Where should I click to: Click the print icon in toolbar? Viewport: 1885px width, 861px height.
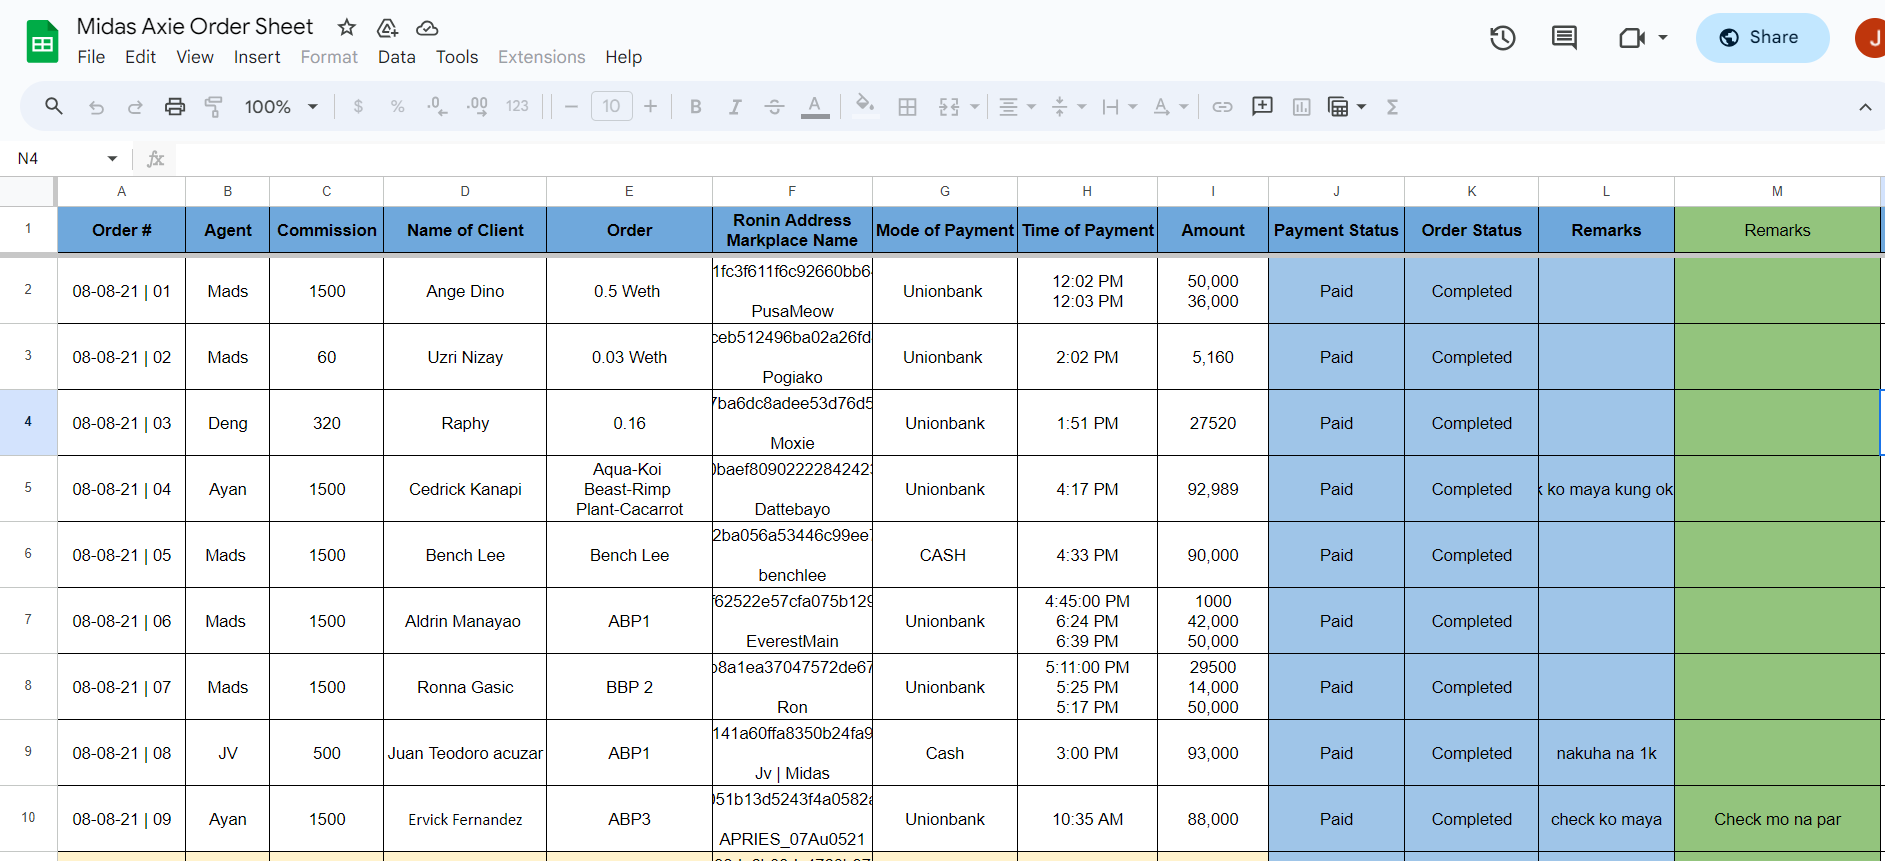coord(175,106)
